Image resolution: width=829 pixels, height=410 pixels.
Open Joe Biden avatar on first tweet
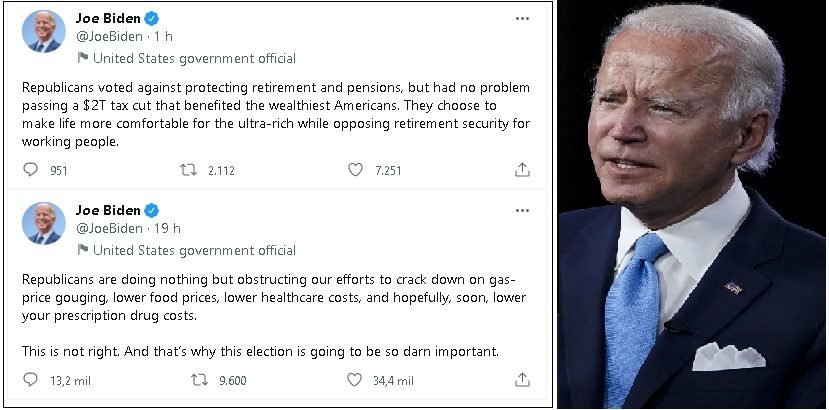[x=43, y=31]
